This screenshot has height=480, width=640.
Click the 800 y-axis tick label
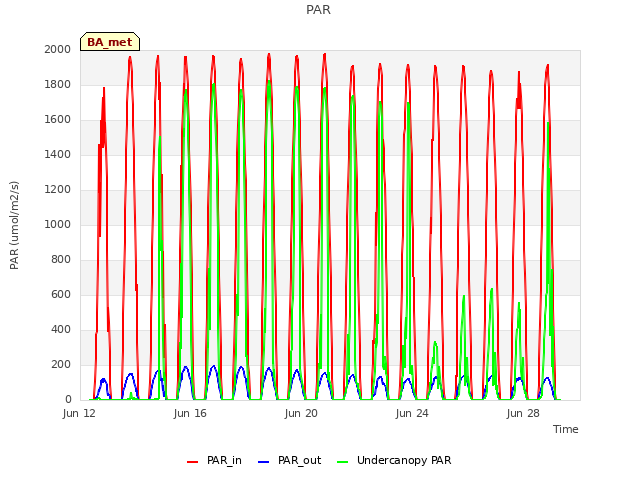(x=61, y=260)
